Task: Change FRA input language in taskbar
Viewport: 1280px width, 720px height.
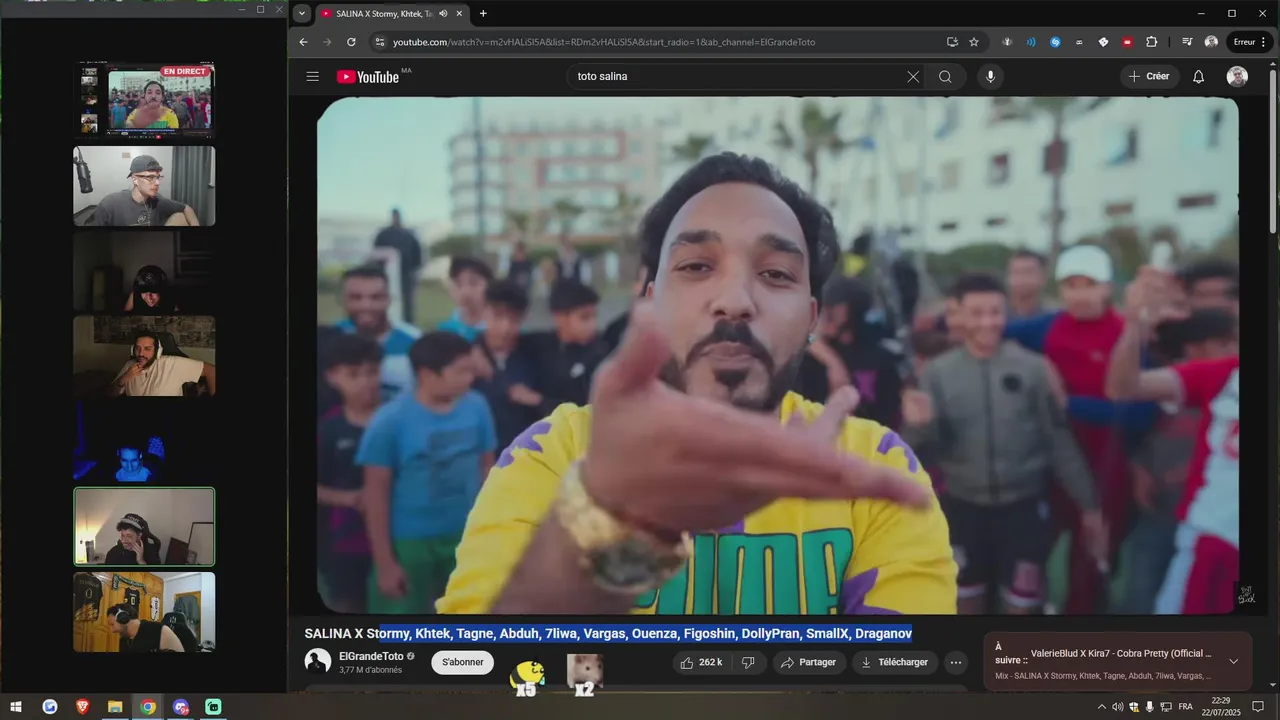Action: 1185,707
